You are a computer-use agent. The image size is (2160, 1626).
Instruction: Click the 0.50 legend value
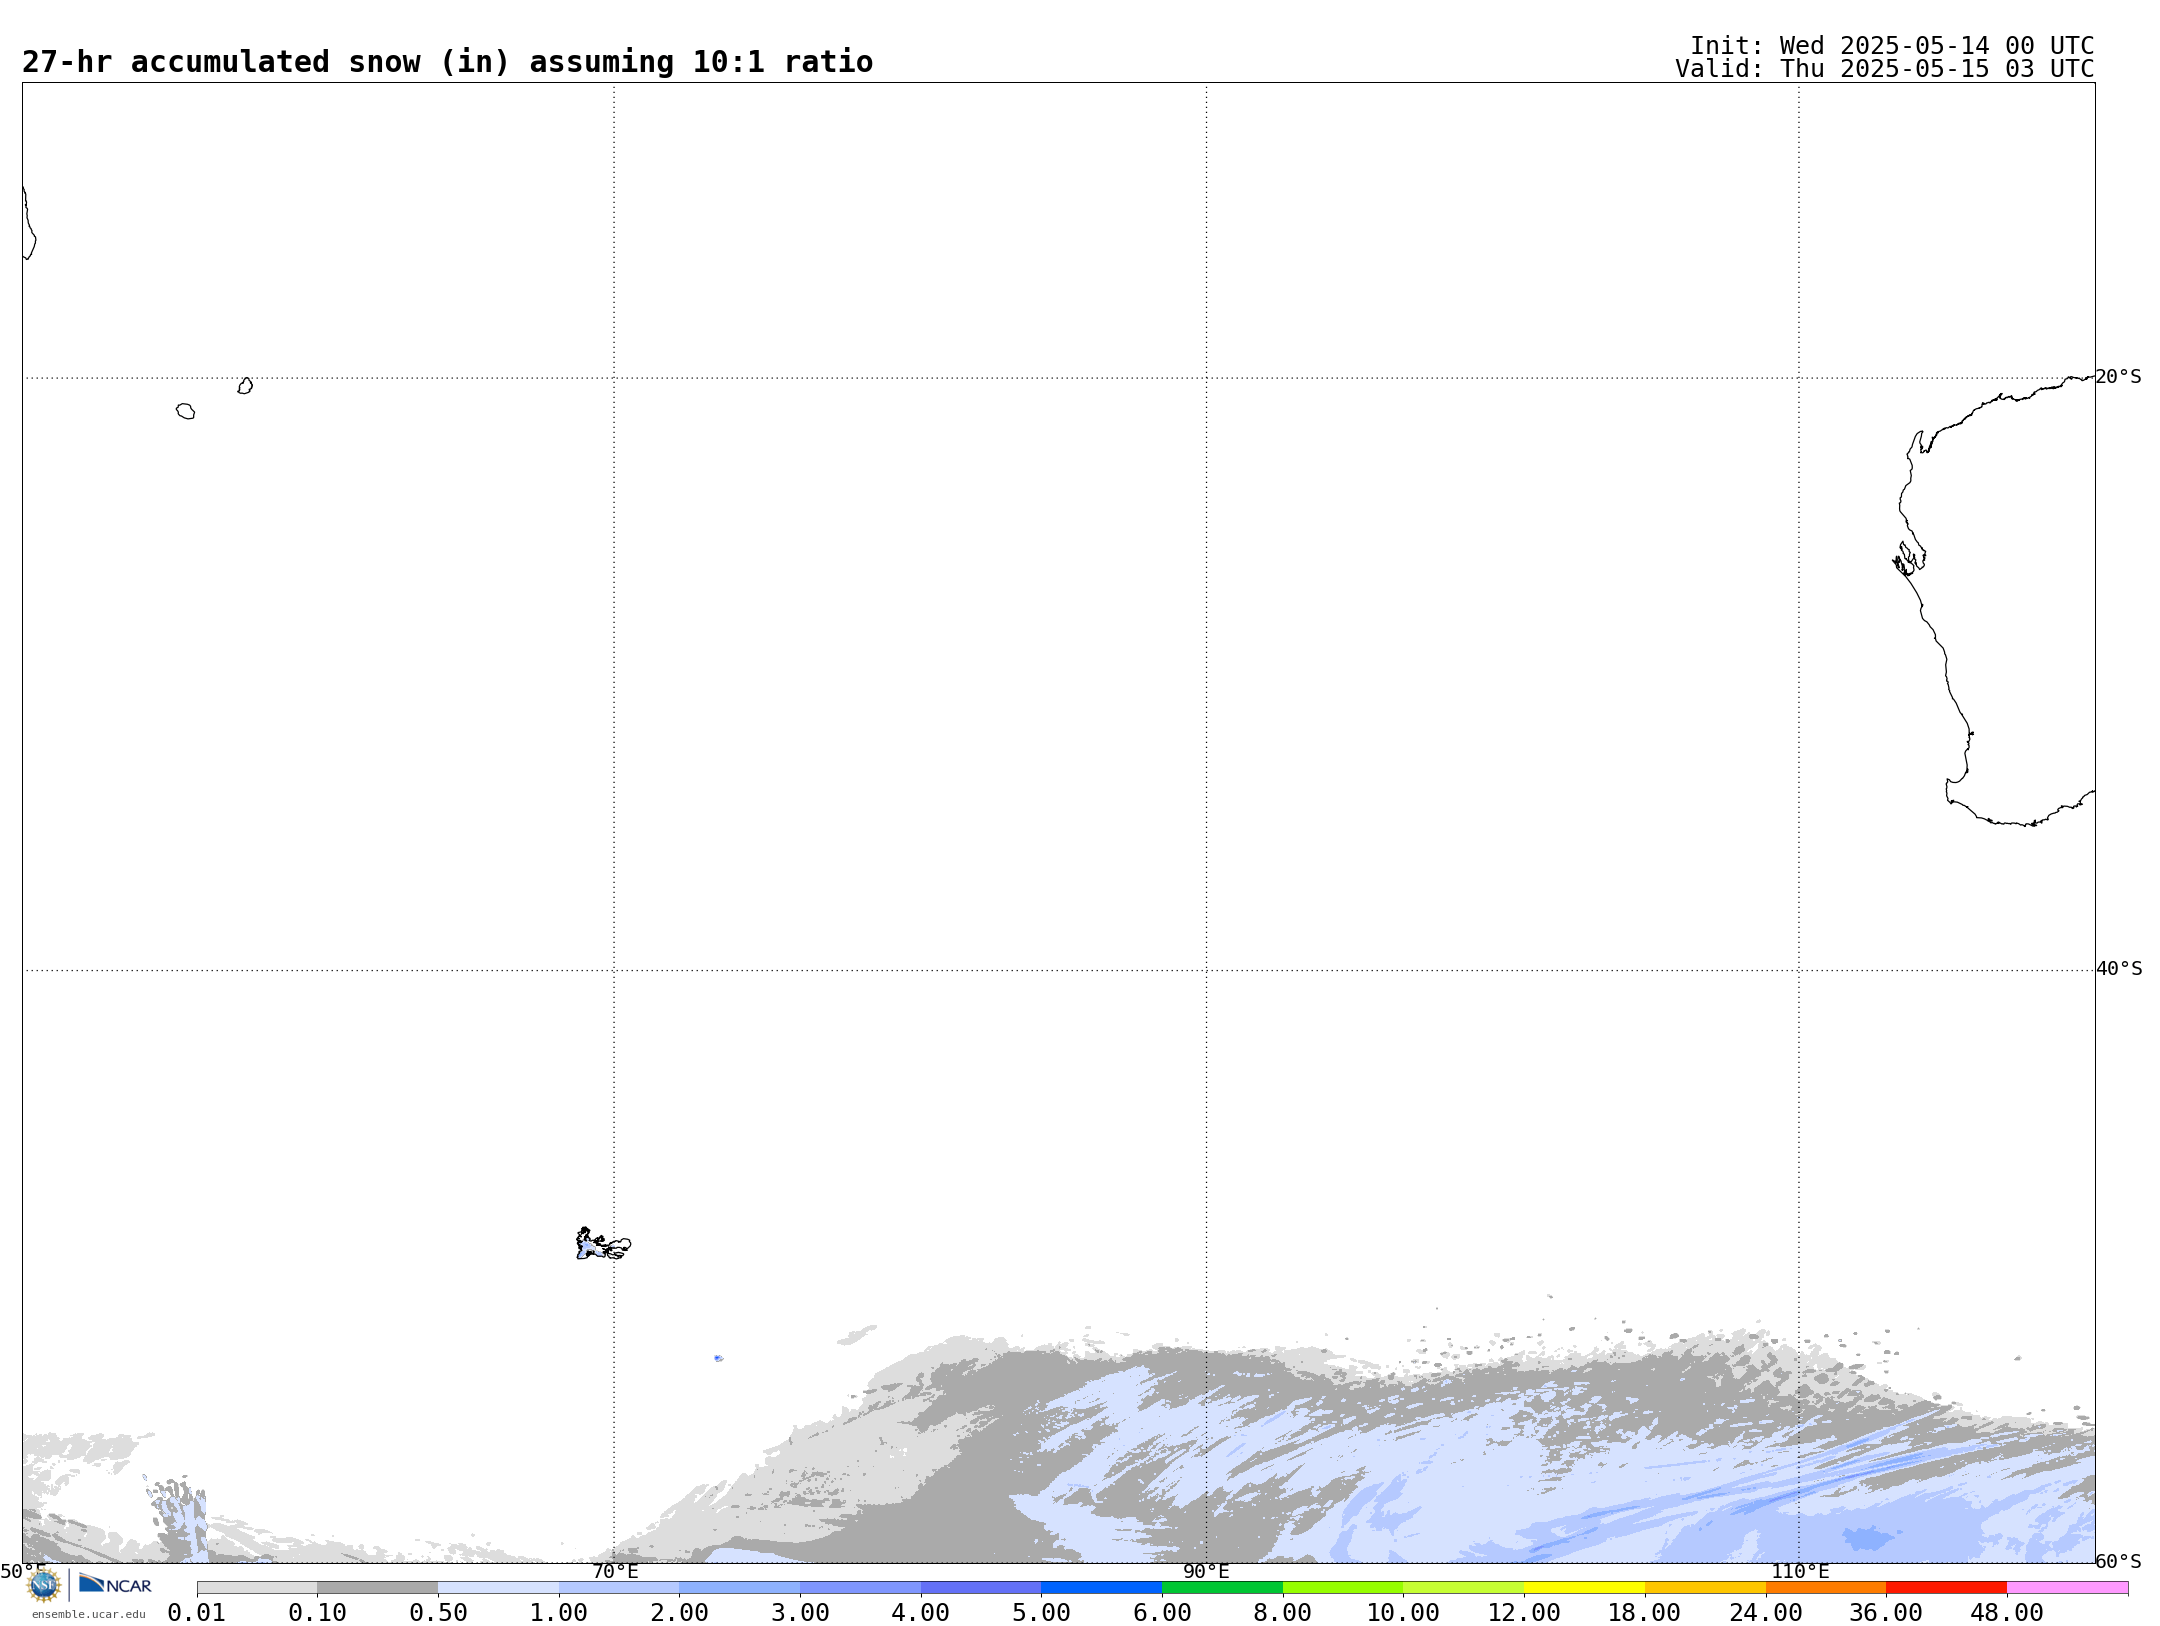(x=438, y=1613)
